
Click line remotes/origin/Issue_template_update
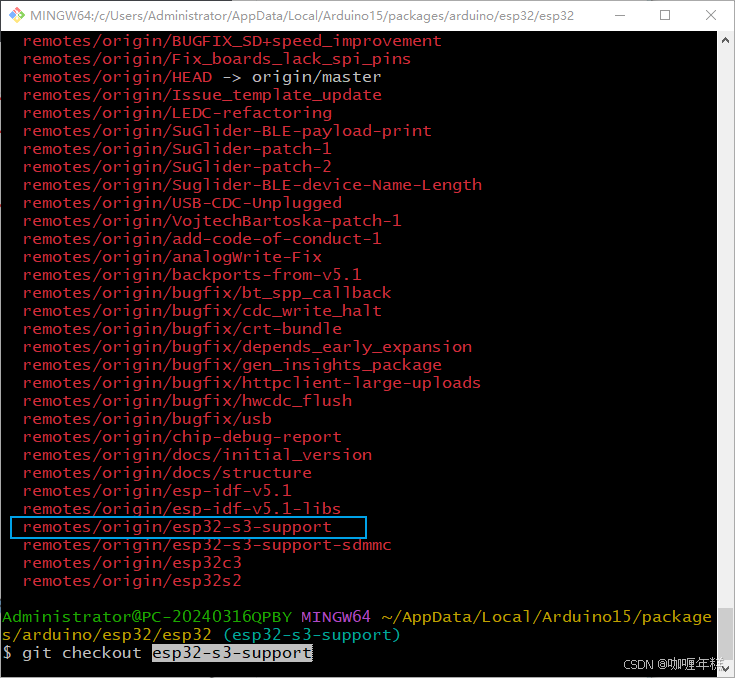[x=202, y=95]
